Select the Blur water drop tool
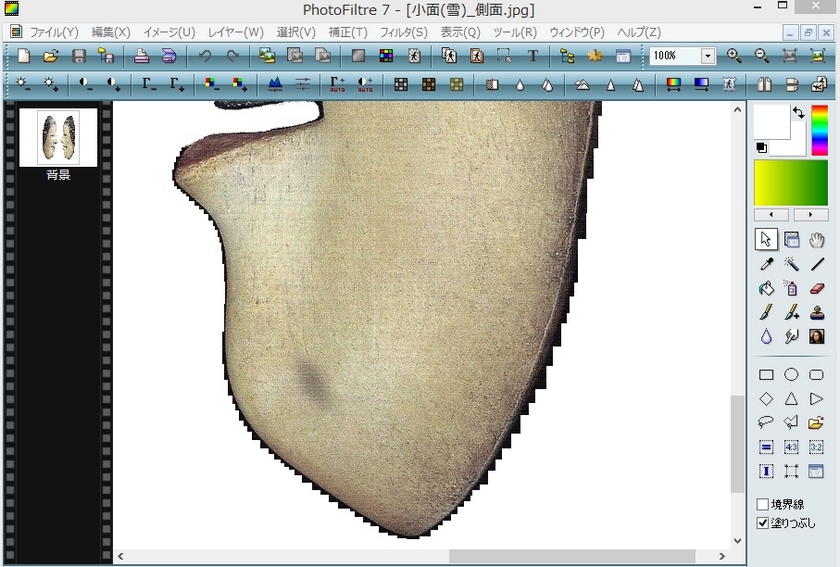 (x=766, y=337)
